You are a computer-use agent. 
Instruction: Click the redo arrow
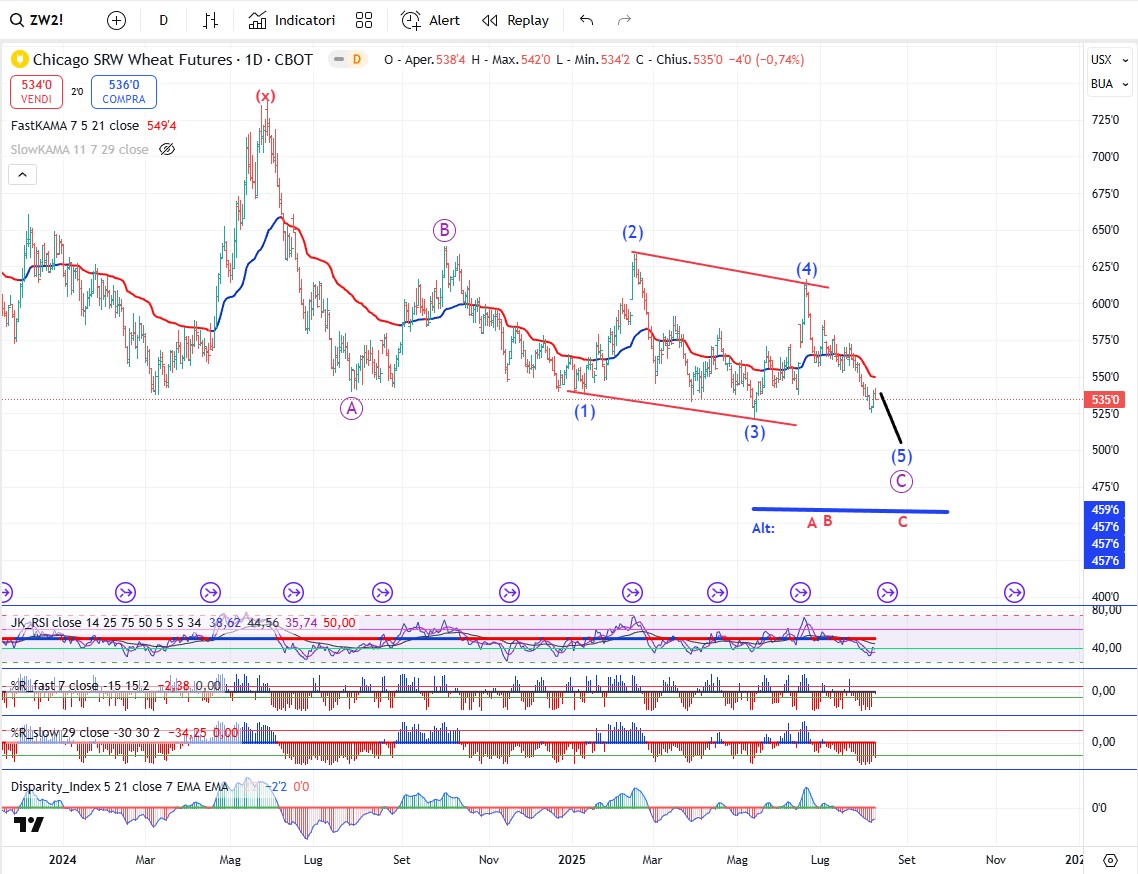click(x=625, y=20)
